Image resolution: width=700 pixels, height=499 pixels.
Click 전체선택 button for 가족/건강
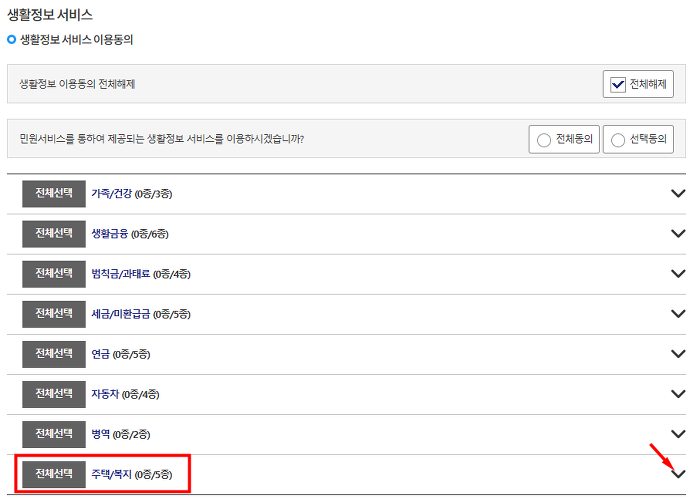click(54, 194)
